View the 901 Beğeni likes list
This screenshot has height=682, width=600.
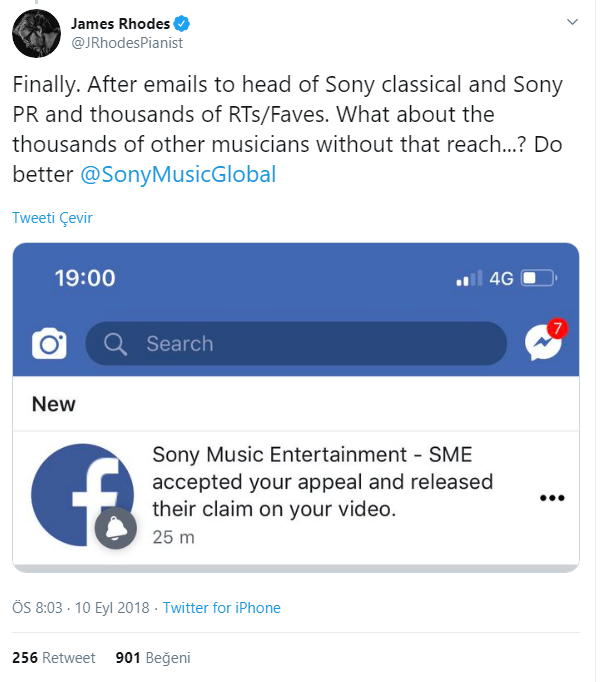tap(153, 658)
